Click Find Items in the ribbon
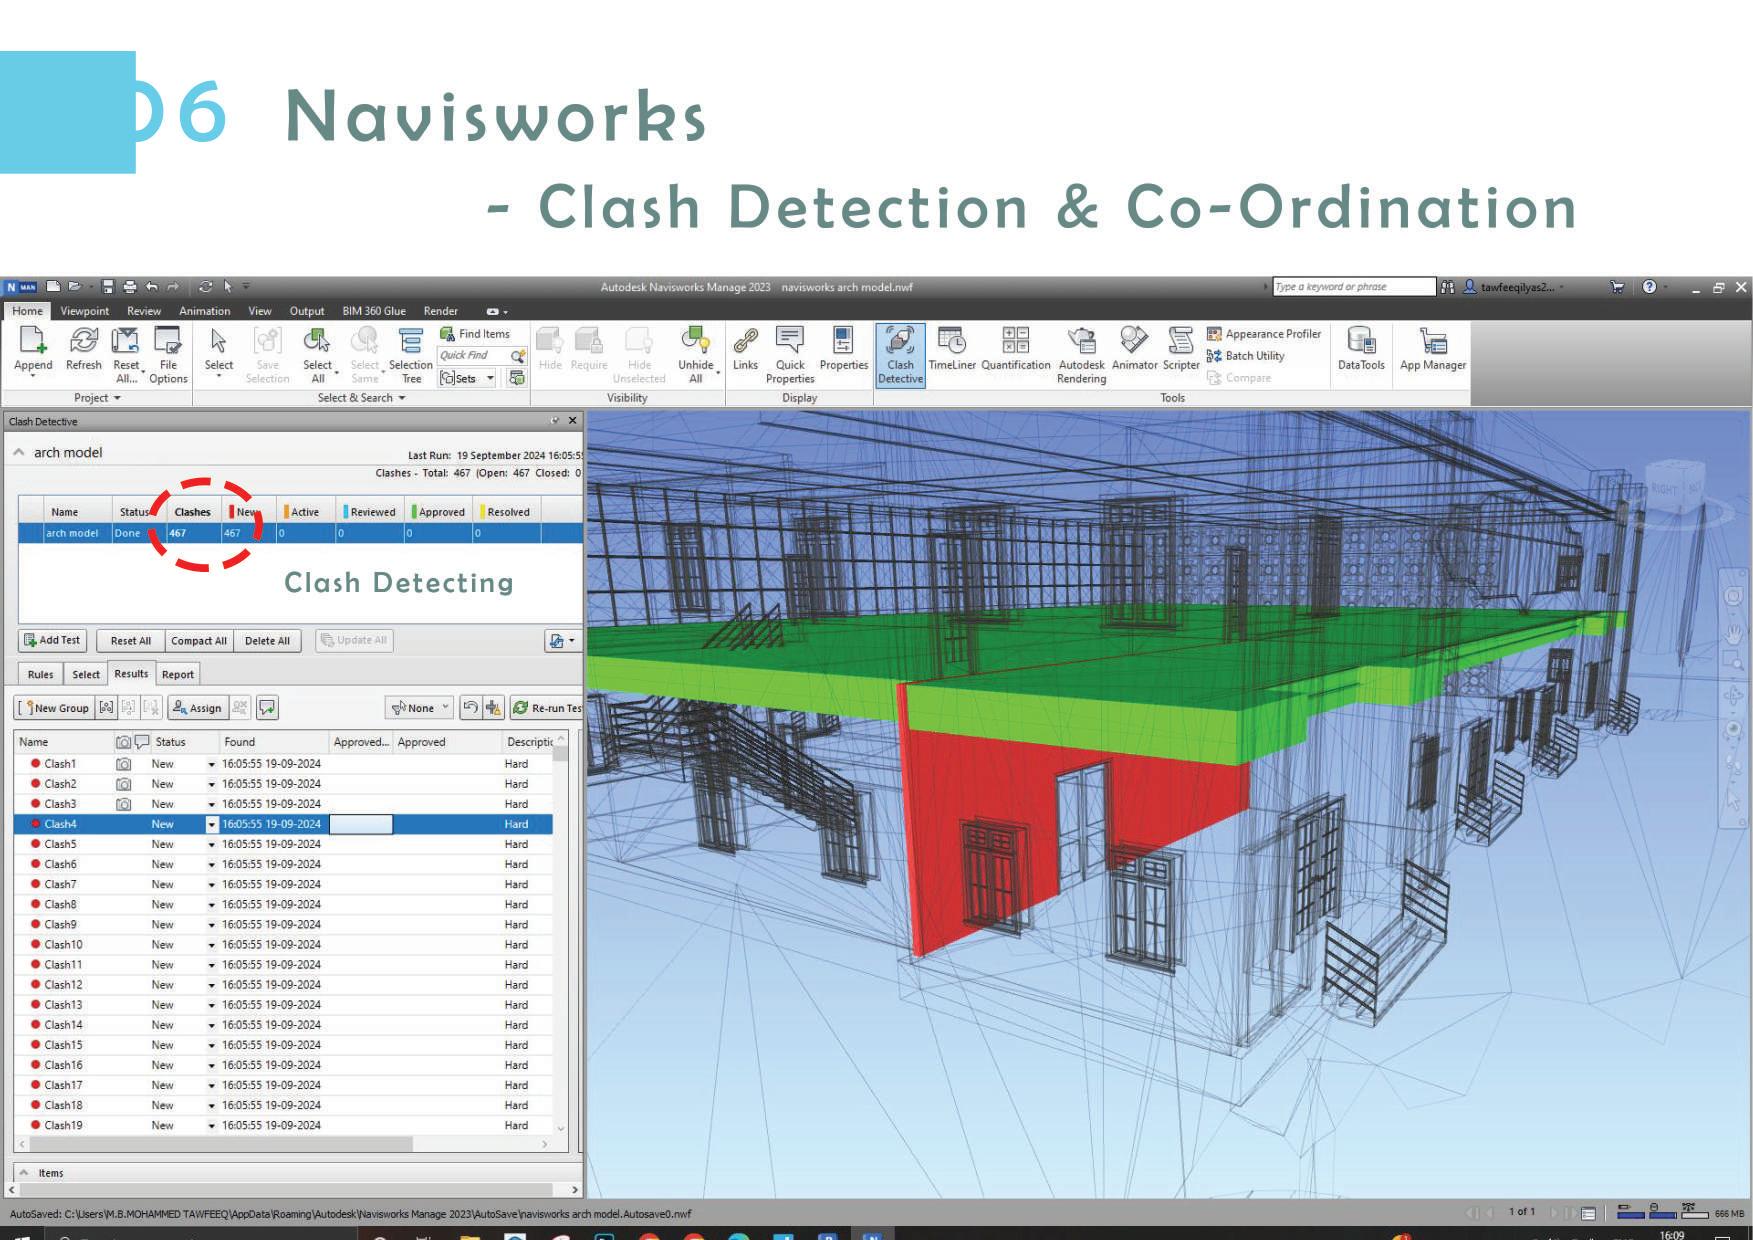Image resolution: width=1753 pixels, height=1240 pixels. tap(475, 334)
